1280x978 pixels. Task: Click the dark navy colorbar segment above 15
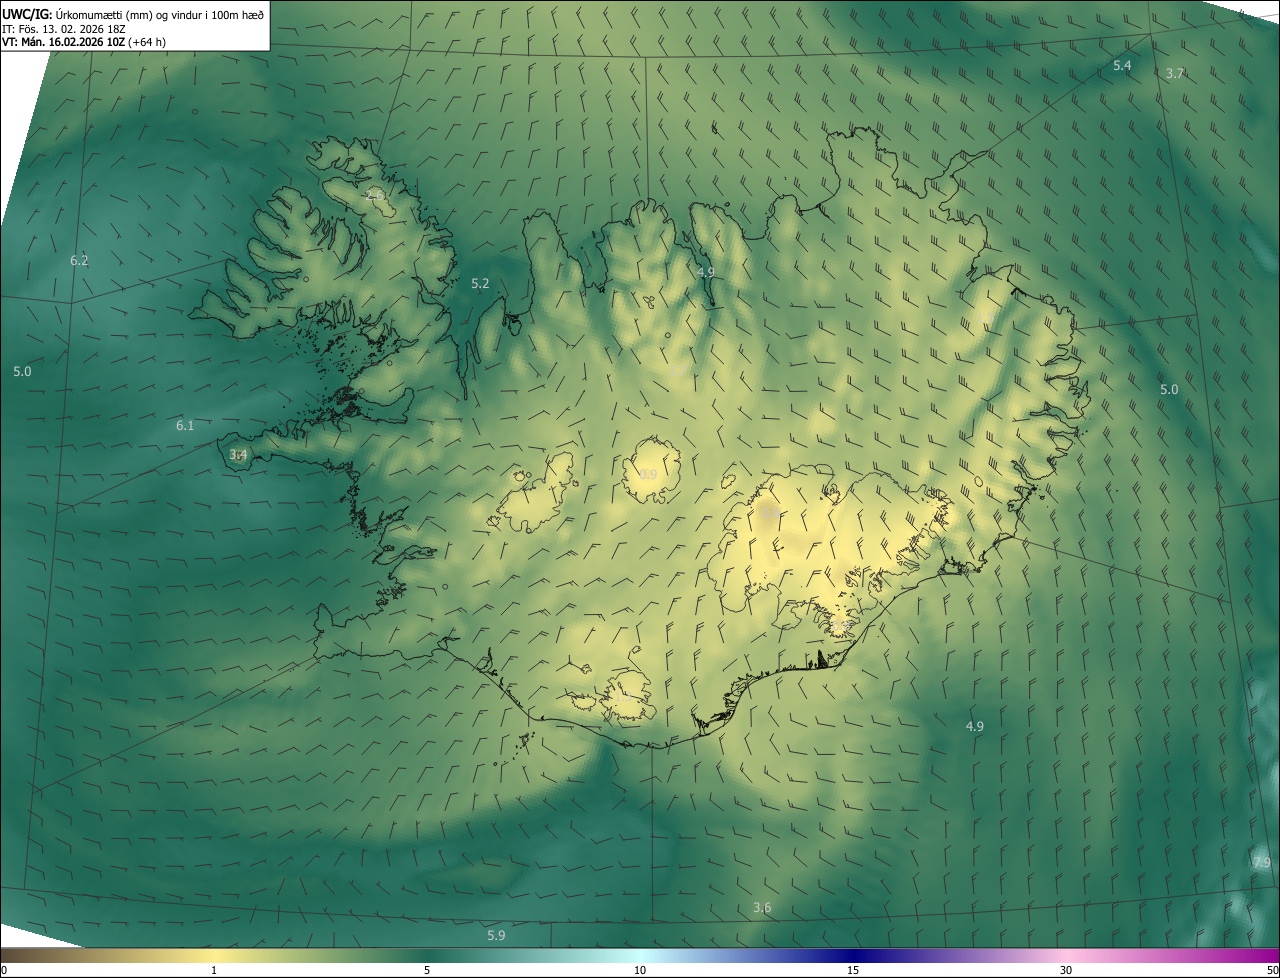(853, 955)
